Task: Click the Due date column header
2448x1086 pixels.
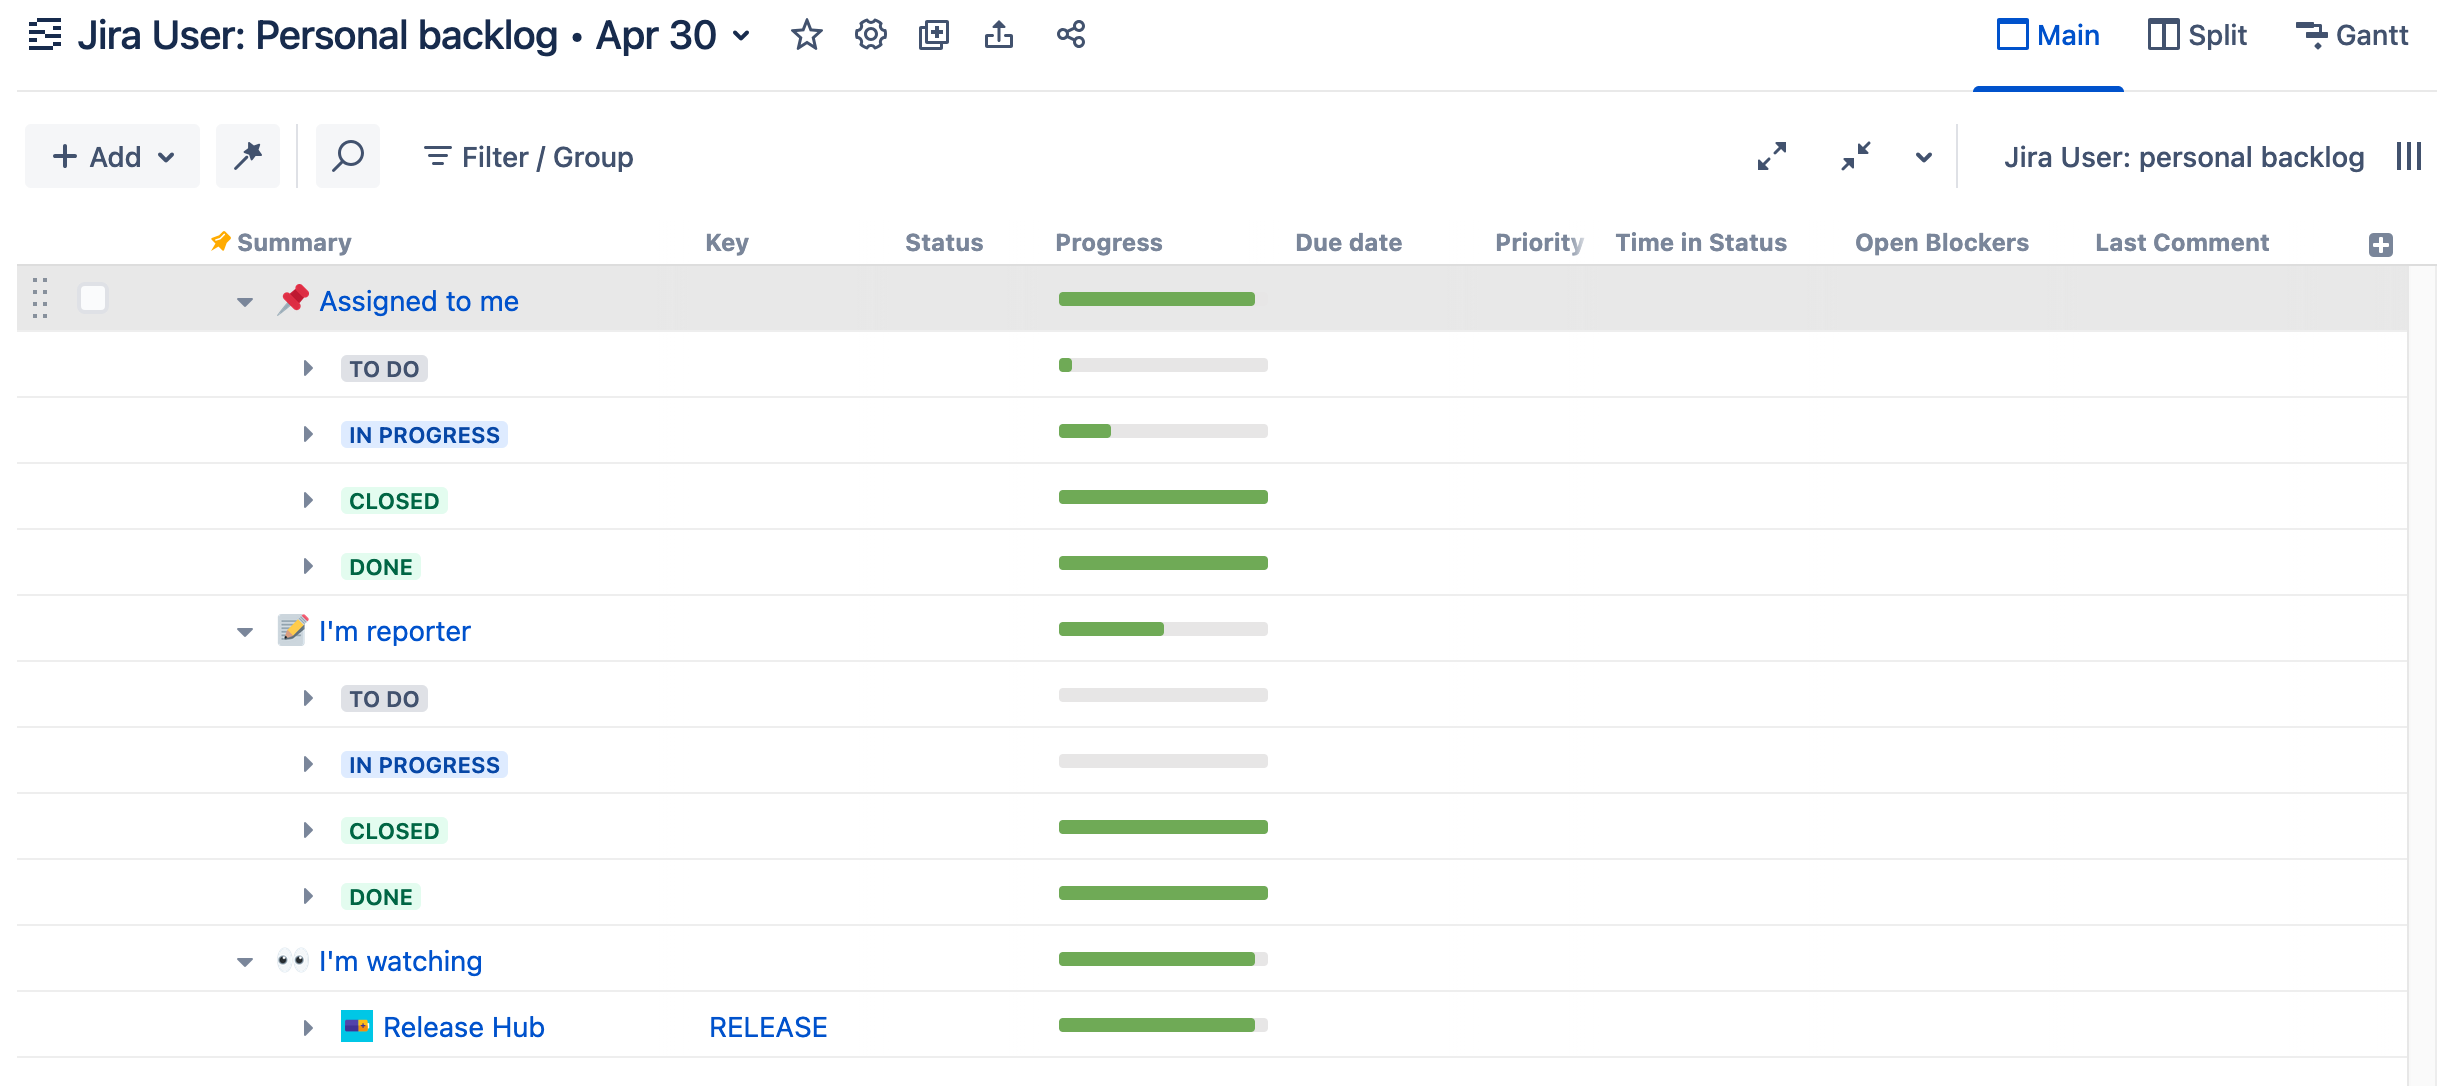Action: [x=1349, y=242]
